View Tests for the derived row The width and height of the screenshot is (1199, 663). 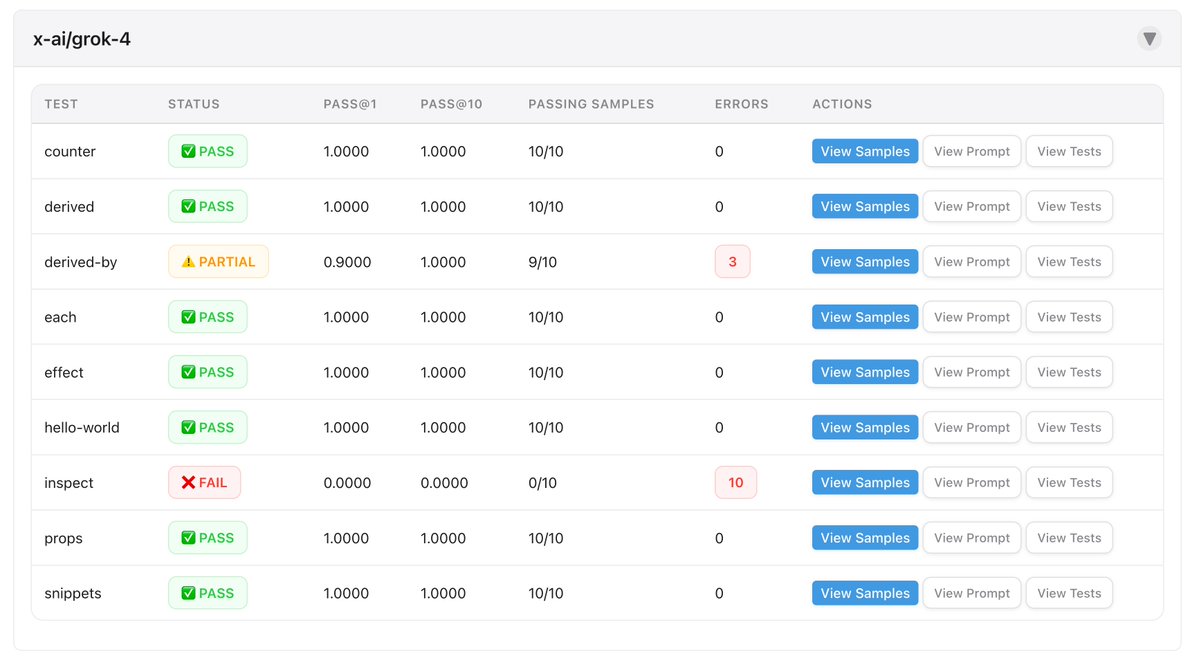pos(1069,206)
